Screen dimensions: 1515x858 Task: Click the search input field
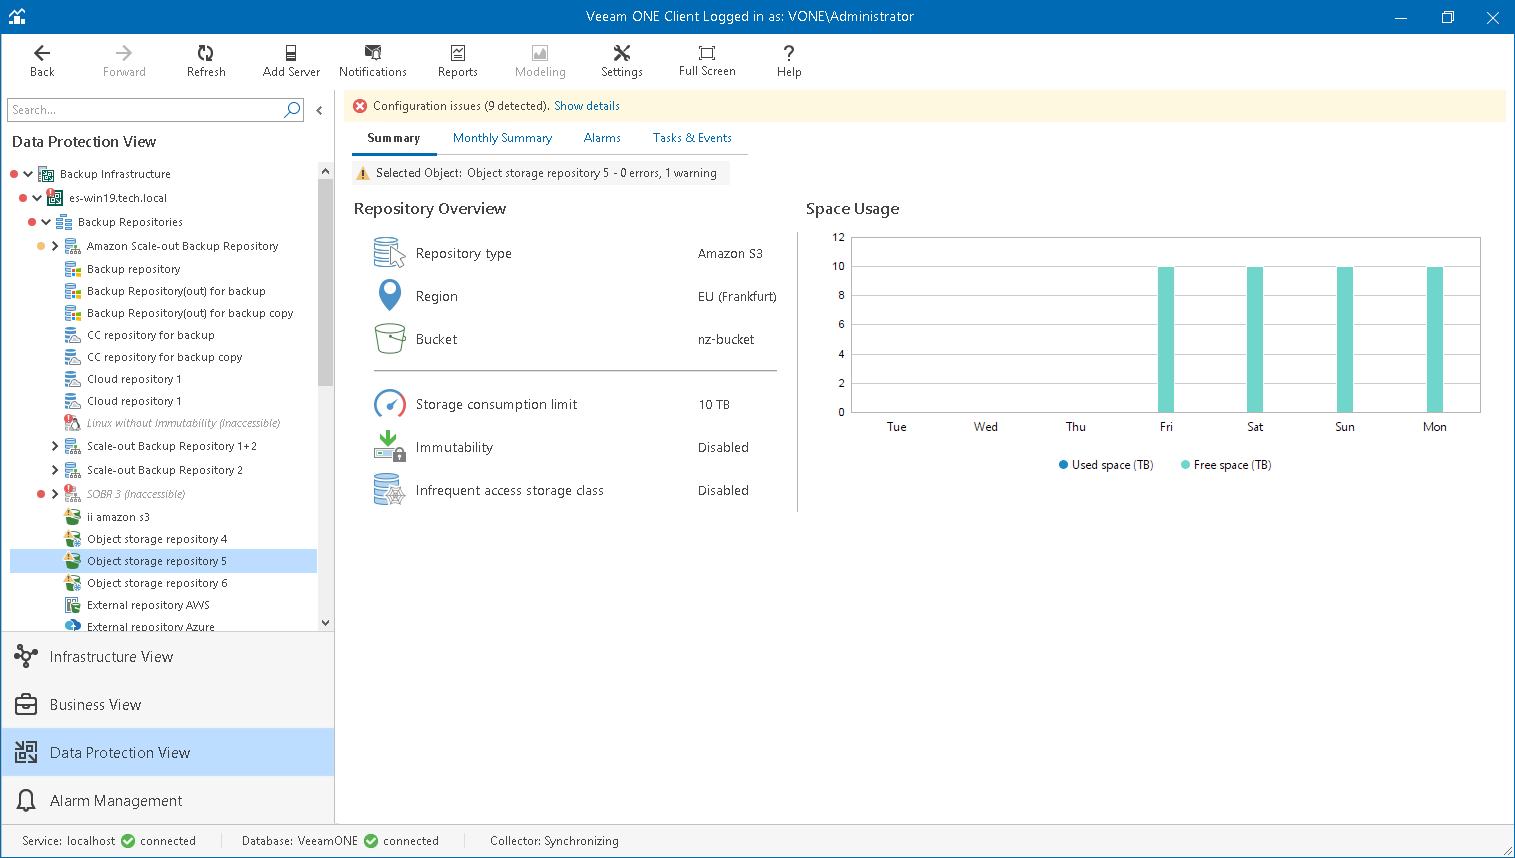point(145,110)
